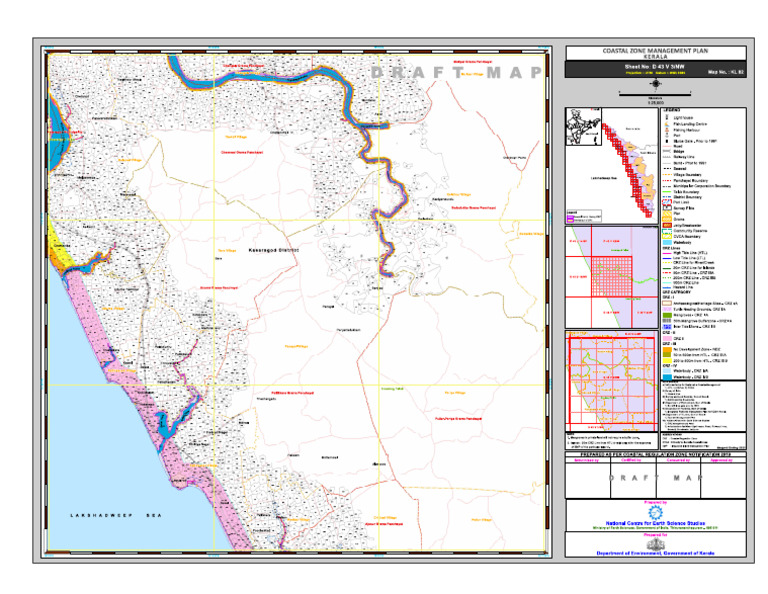Click the Government of Kerala emblem
The height and width of the screenshot is (594, 768).
[x=655, y=545]
